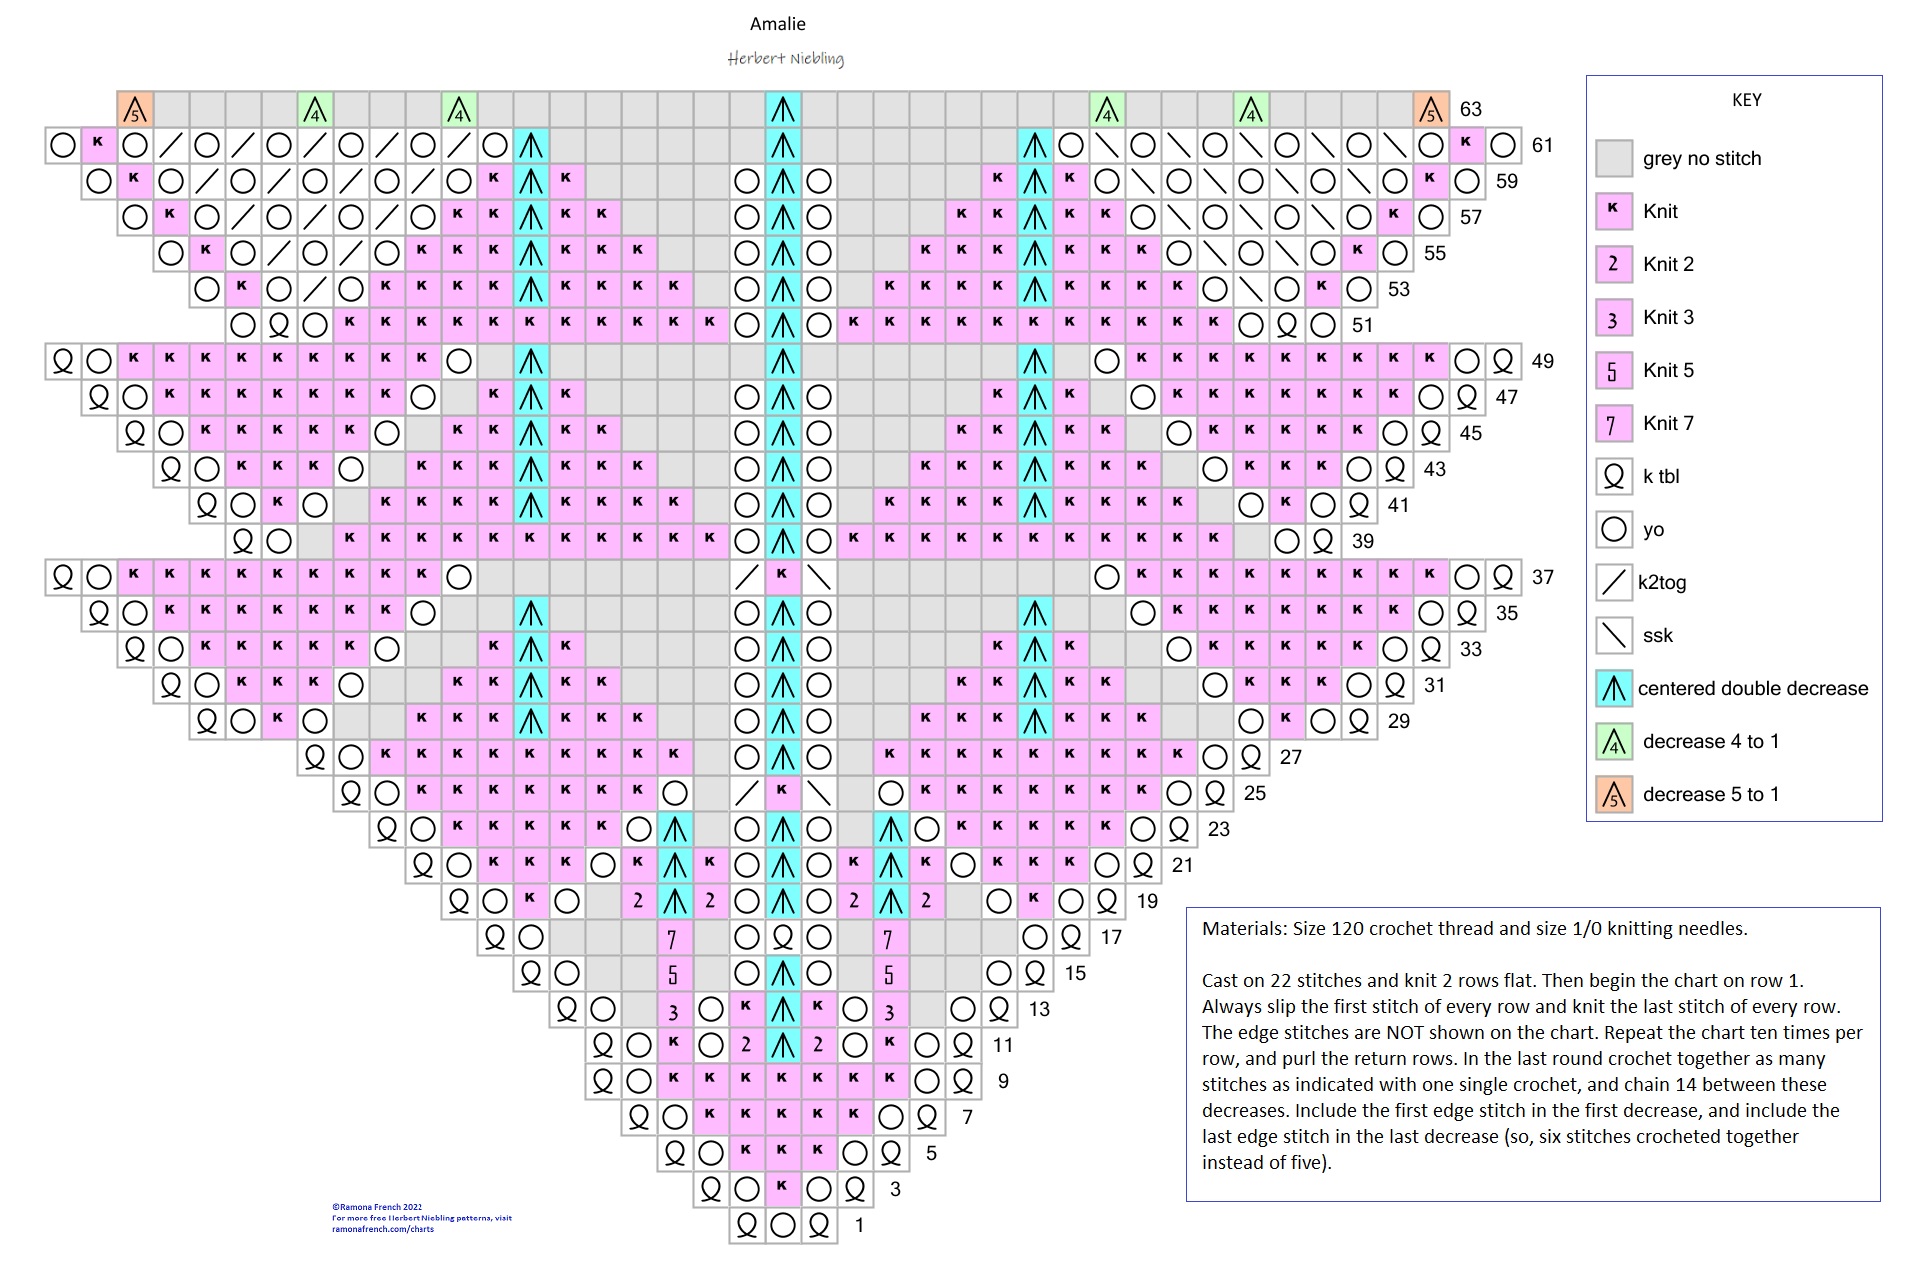Select the decrease 4 to 1 key symbol
The width and height of the screenshot is (1907, 1288).
click(1613, 741)
